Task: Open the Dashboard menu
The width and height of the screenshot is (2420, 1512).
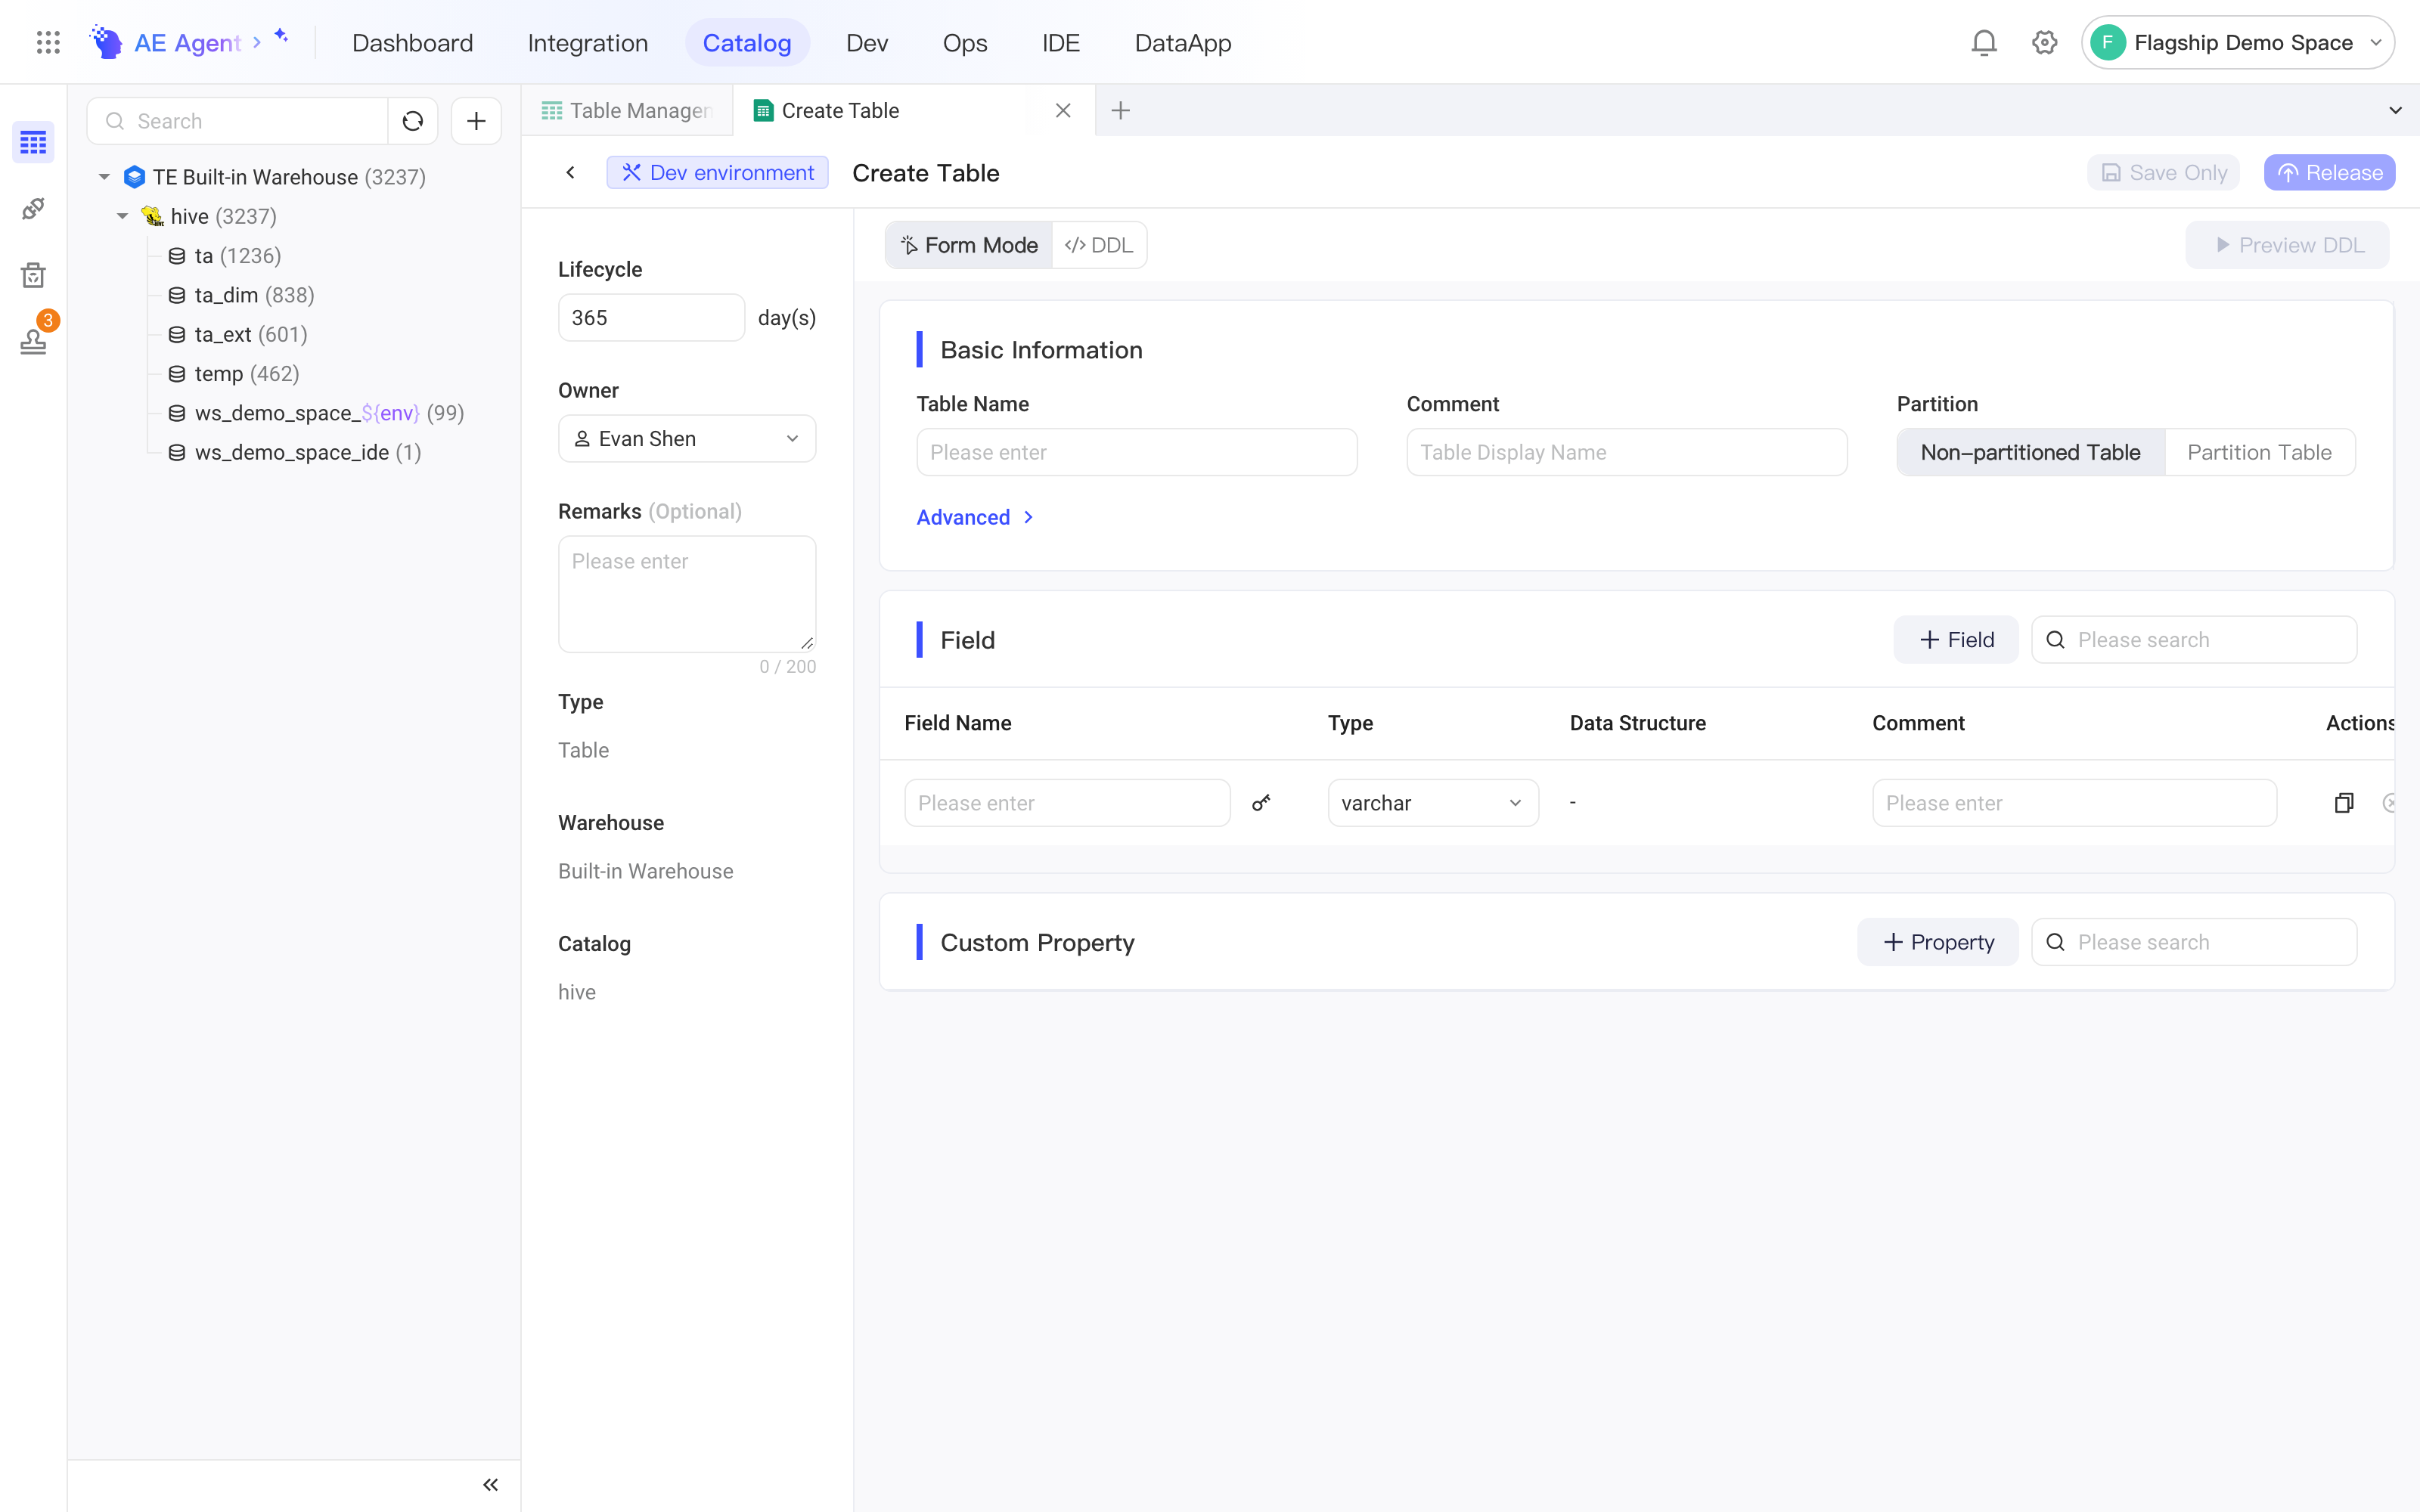Action: 412,42
